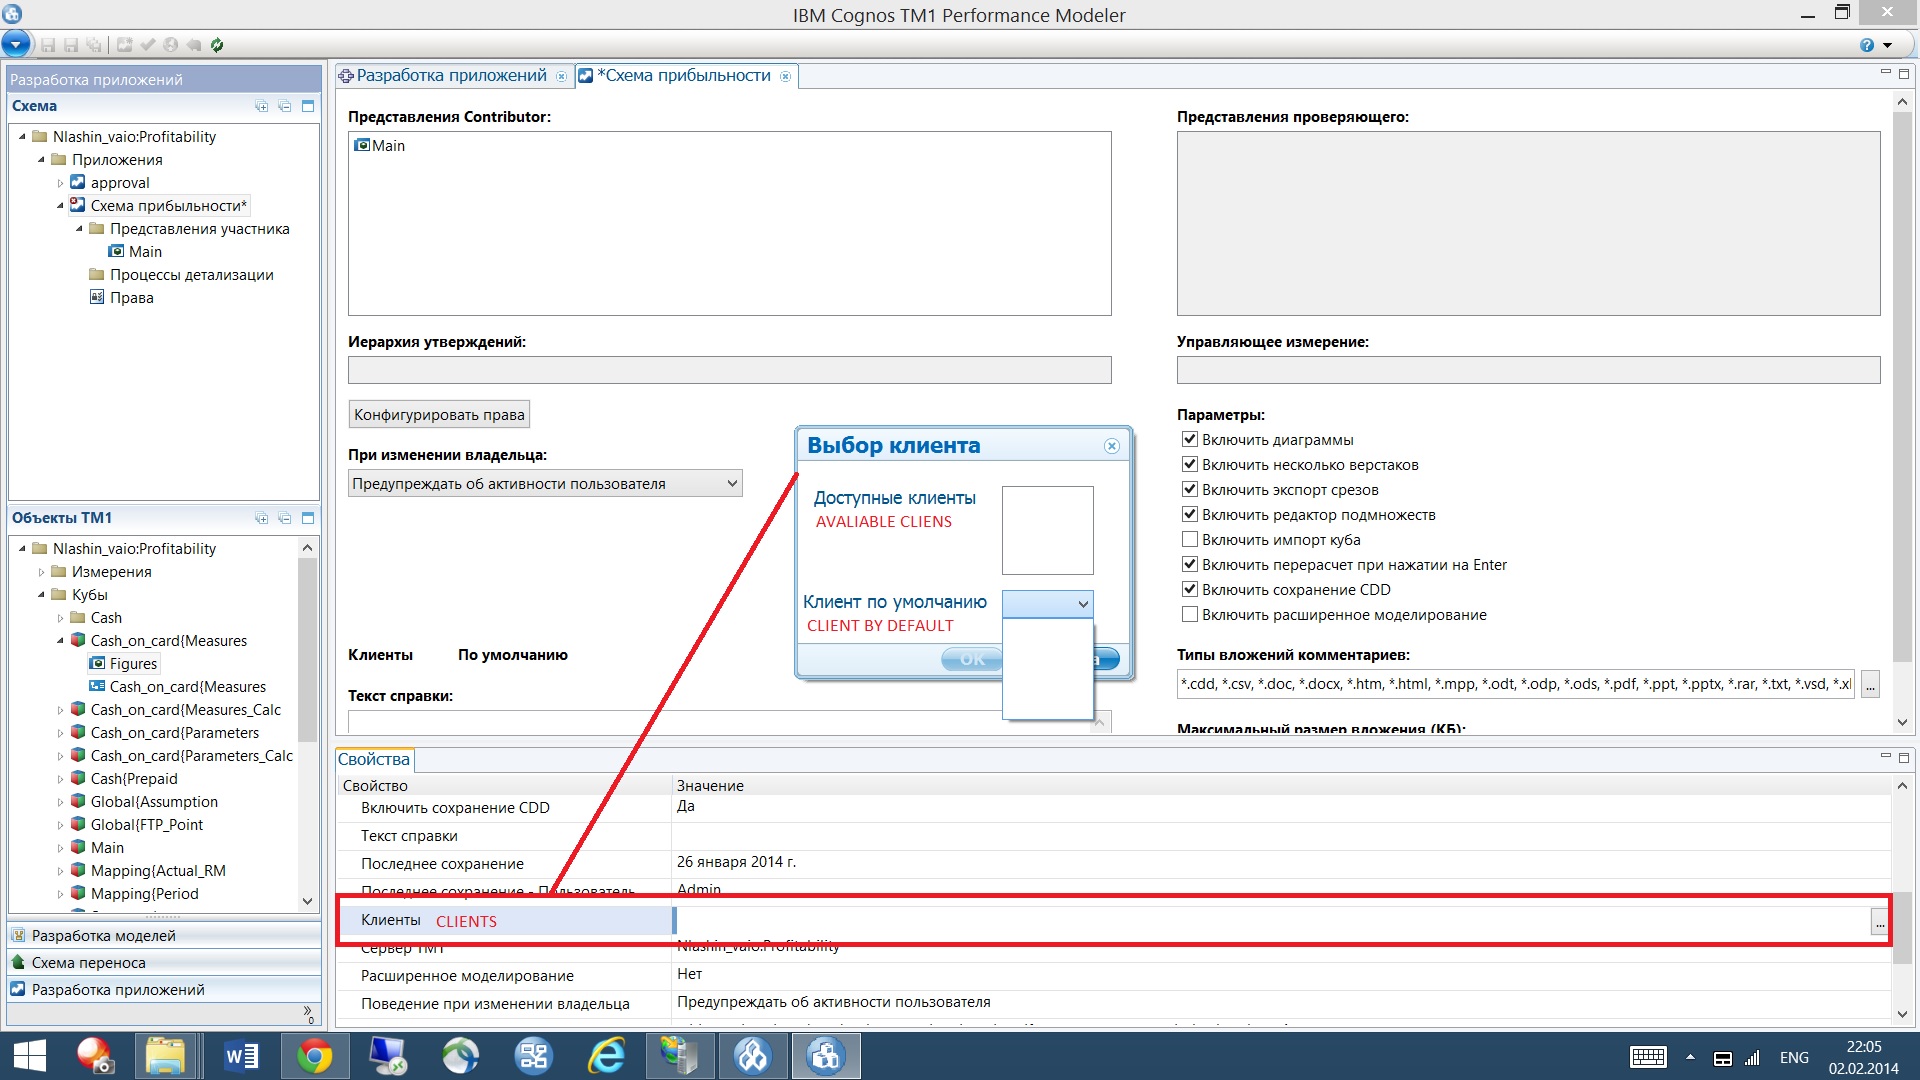
Task: Expand all in the Схема panel
Action: click(261, 106)
